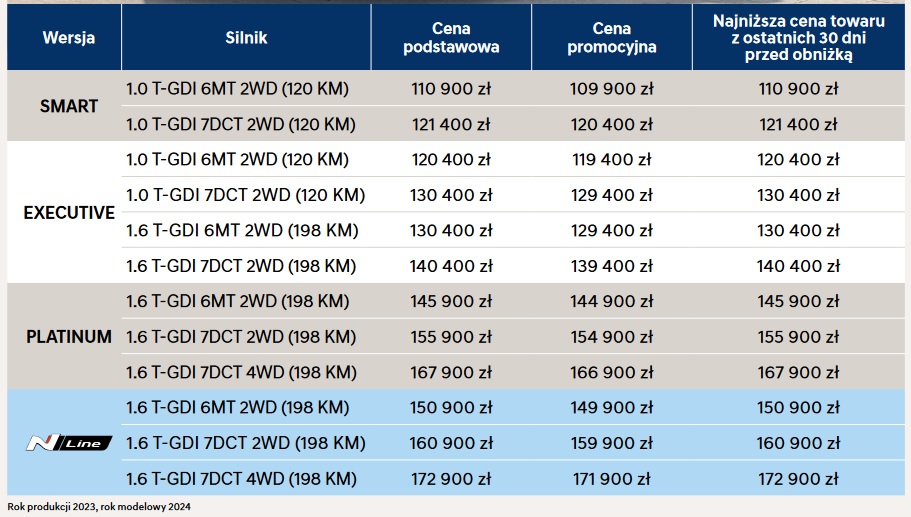Click the "Cena podstawowa" header
The image size is (911, 517).
point(451,38)
